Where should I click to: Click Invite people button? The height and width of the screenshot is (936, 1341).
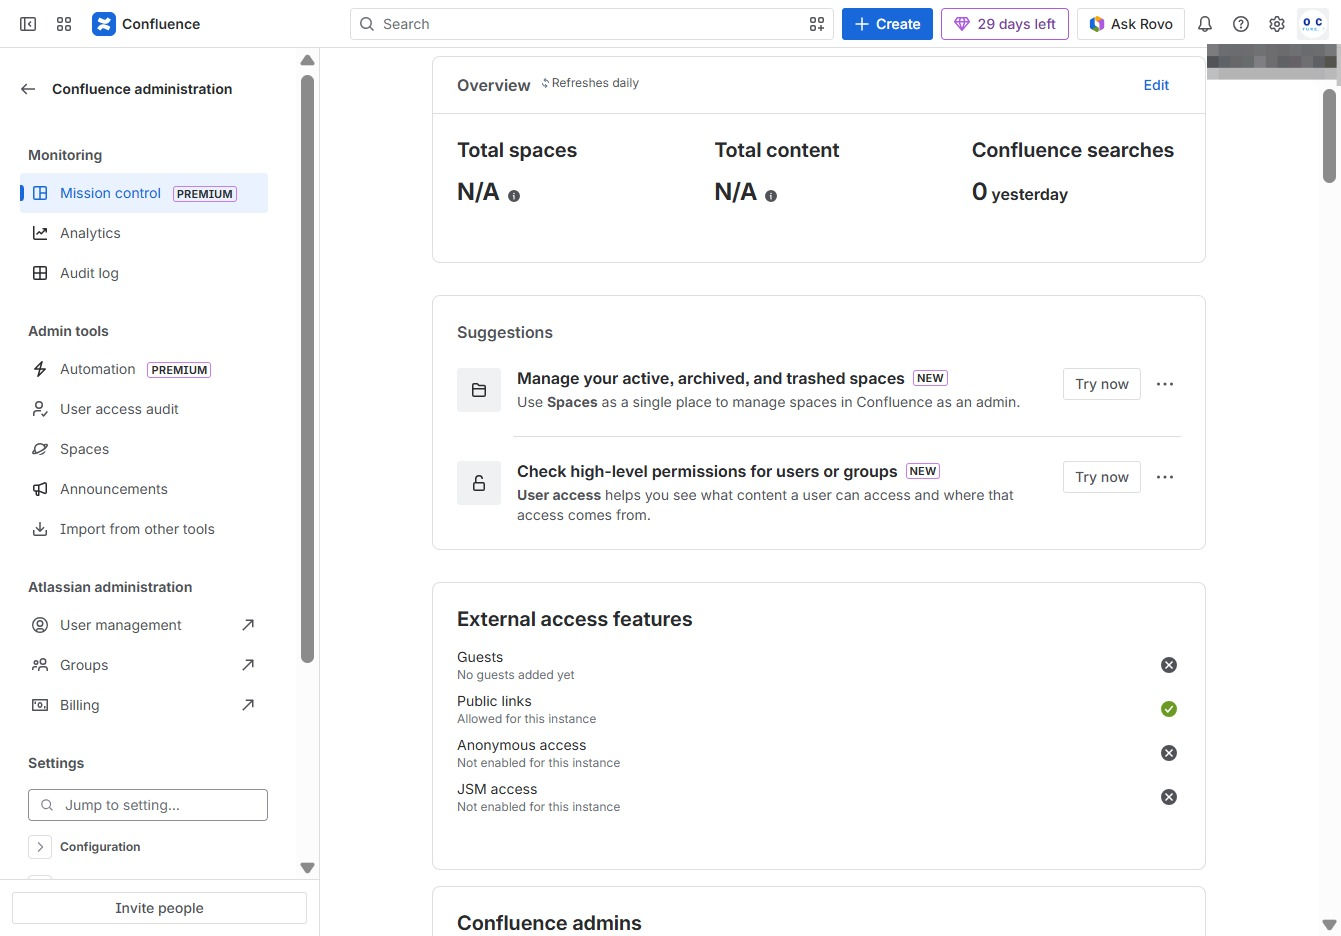pos(159,908)
